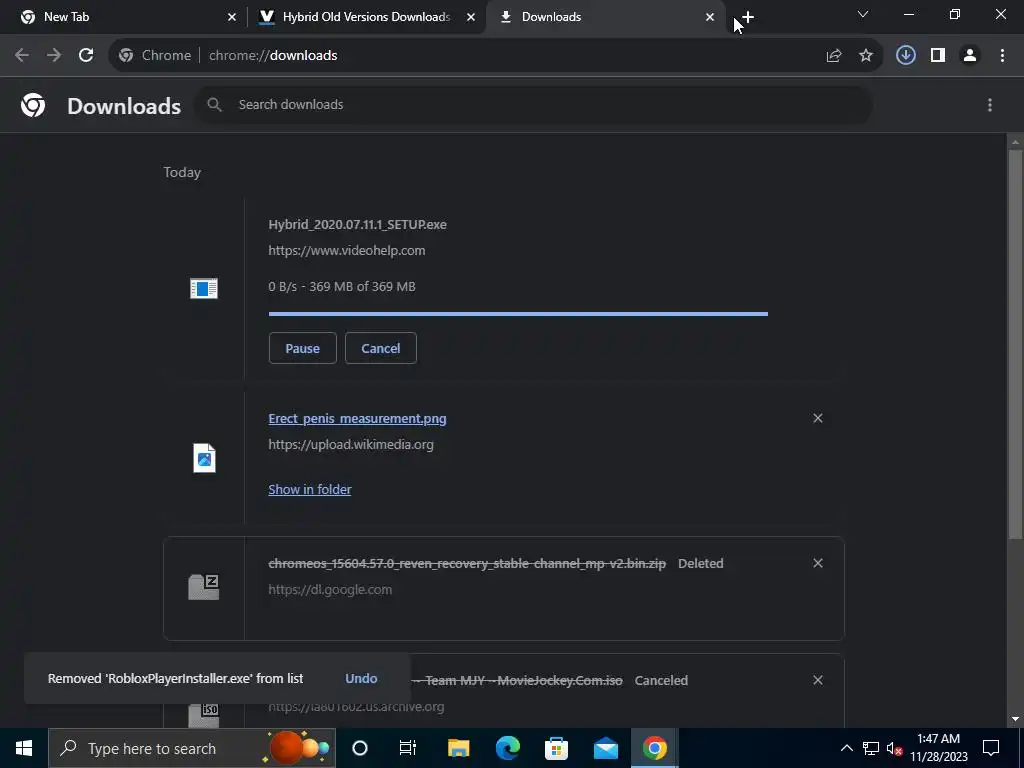
Task: Cancel the Hybrid setup download
Action: (381, 348)
